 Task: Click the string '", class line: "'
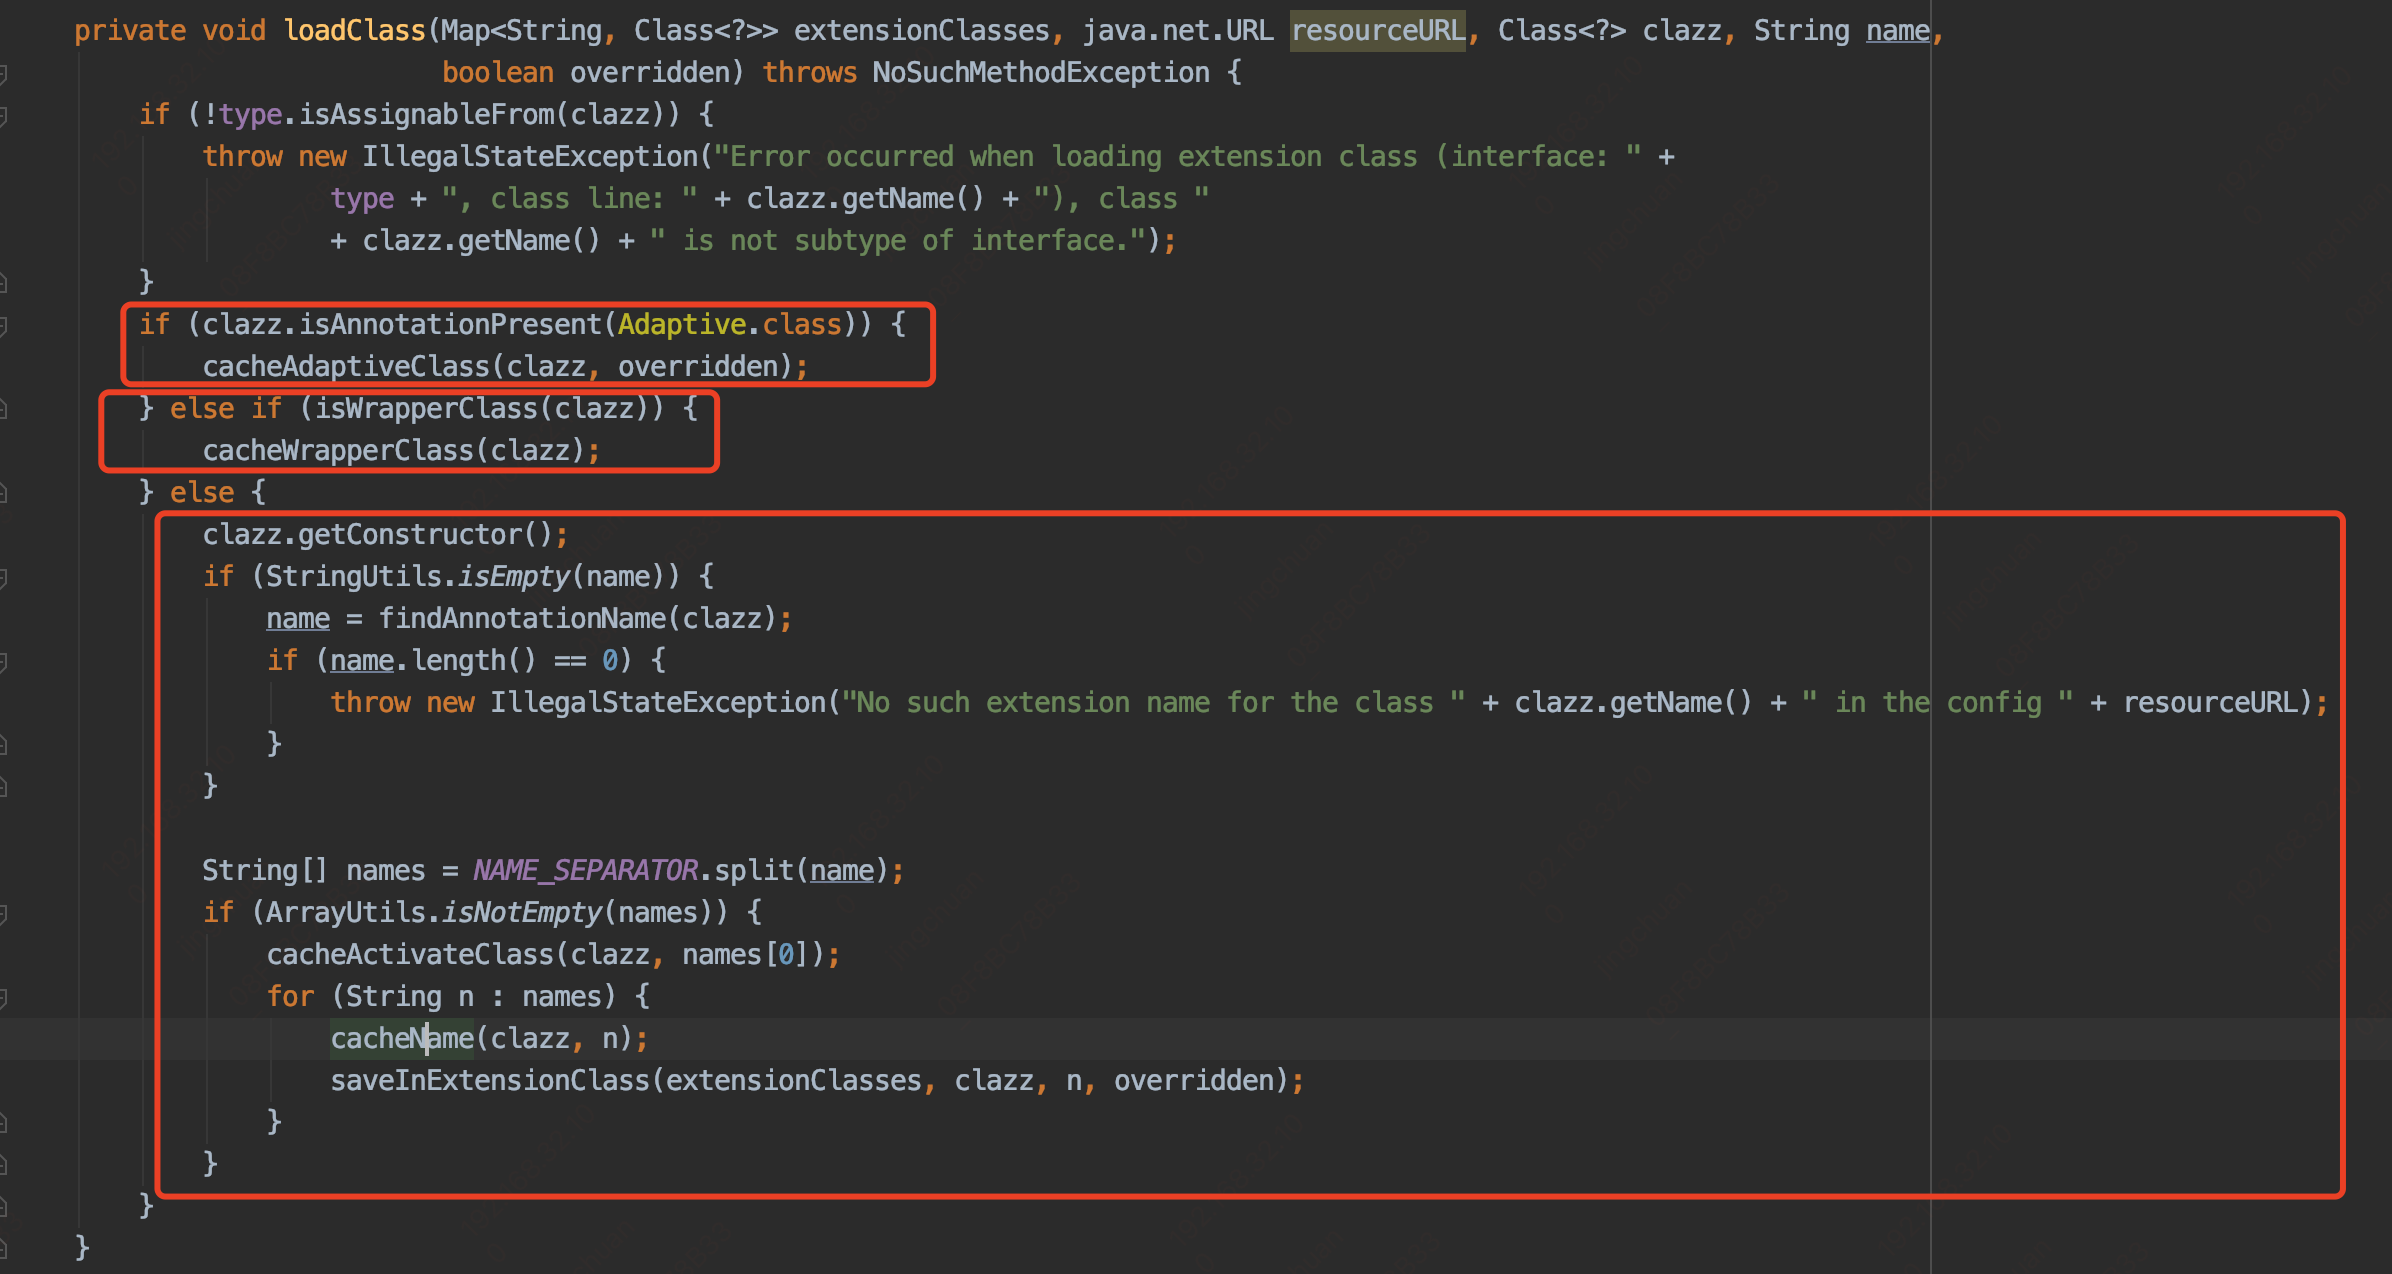pos(570,199)
